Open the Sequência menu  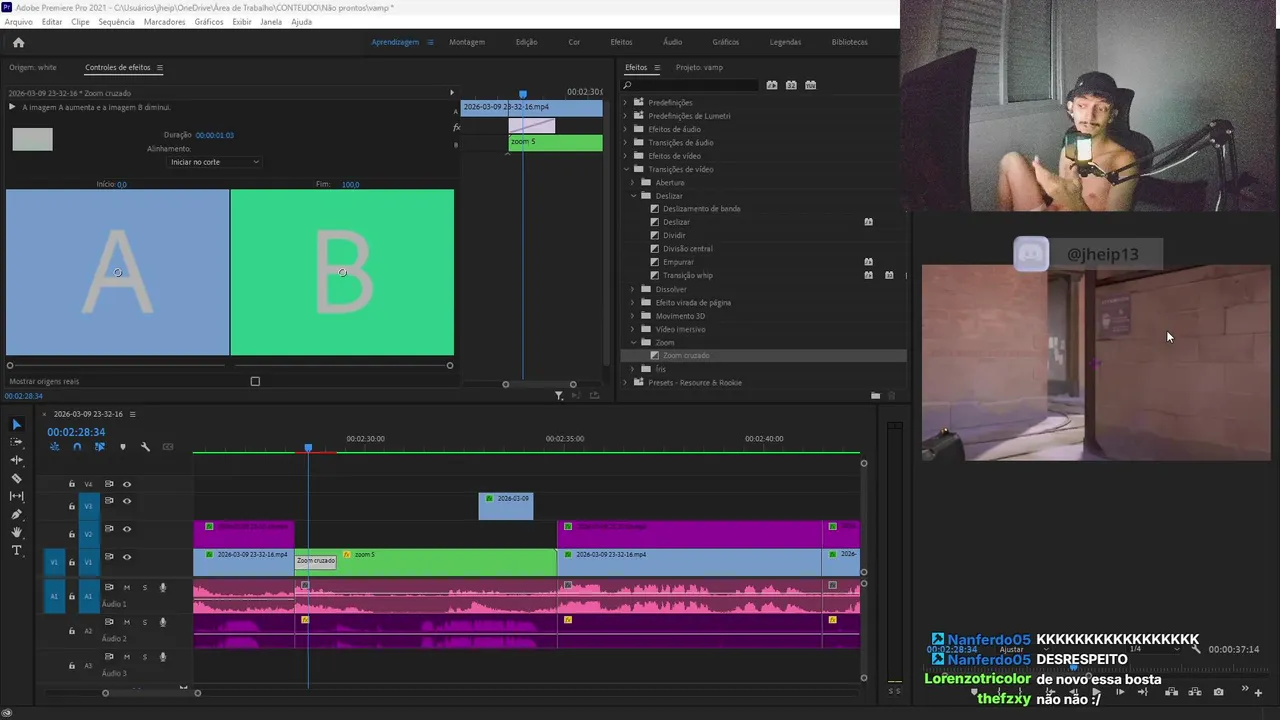coord(116,22)
